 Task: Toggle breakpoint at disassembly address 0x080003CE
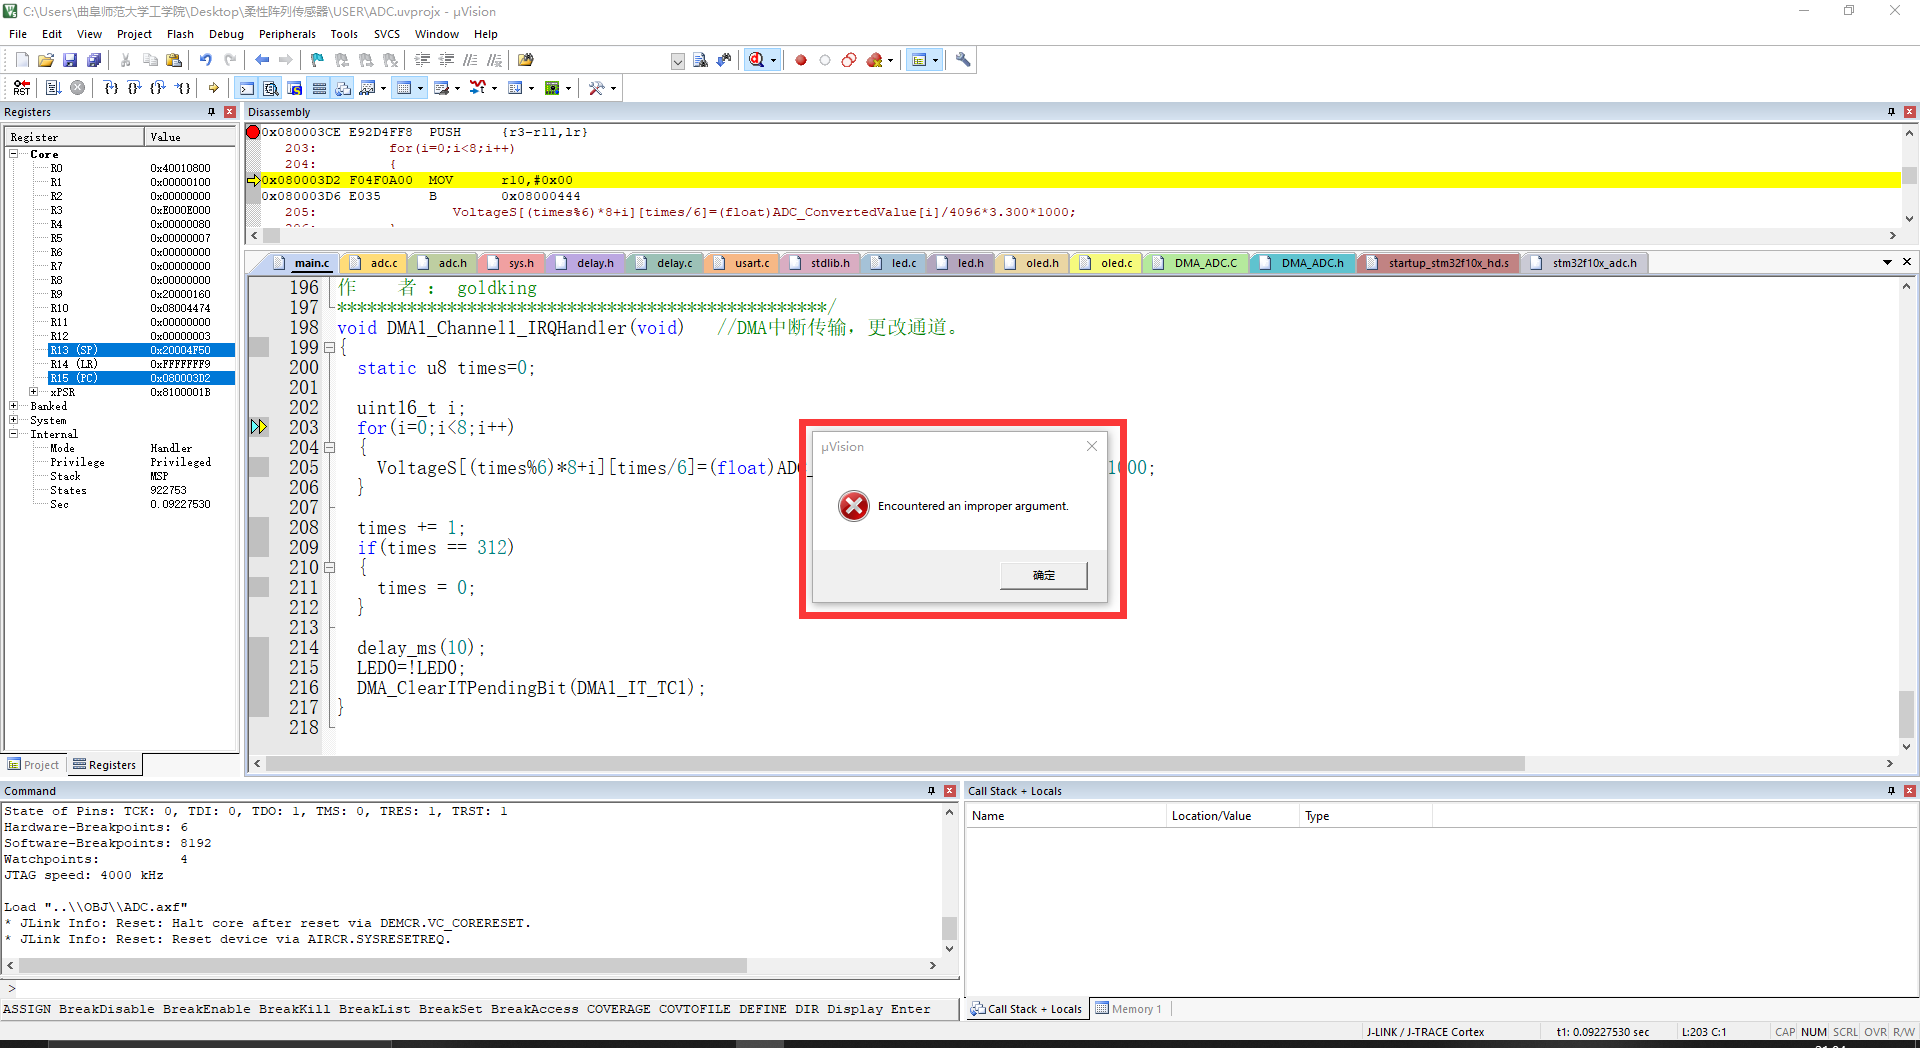click(253, 132)
